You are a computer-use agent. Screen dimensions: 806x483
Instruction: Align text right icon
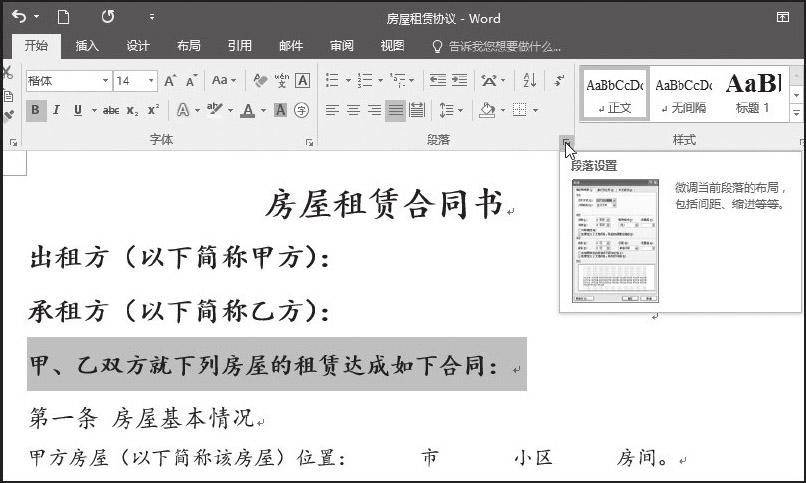374,110
